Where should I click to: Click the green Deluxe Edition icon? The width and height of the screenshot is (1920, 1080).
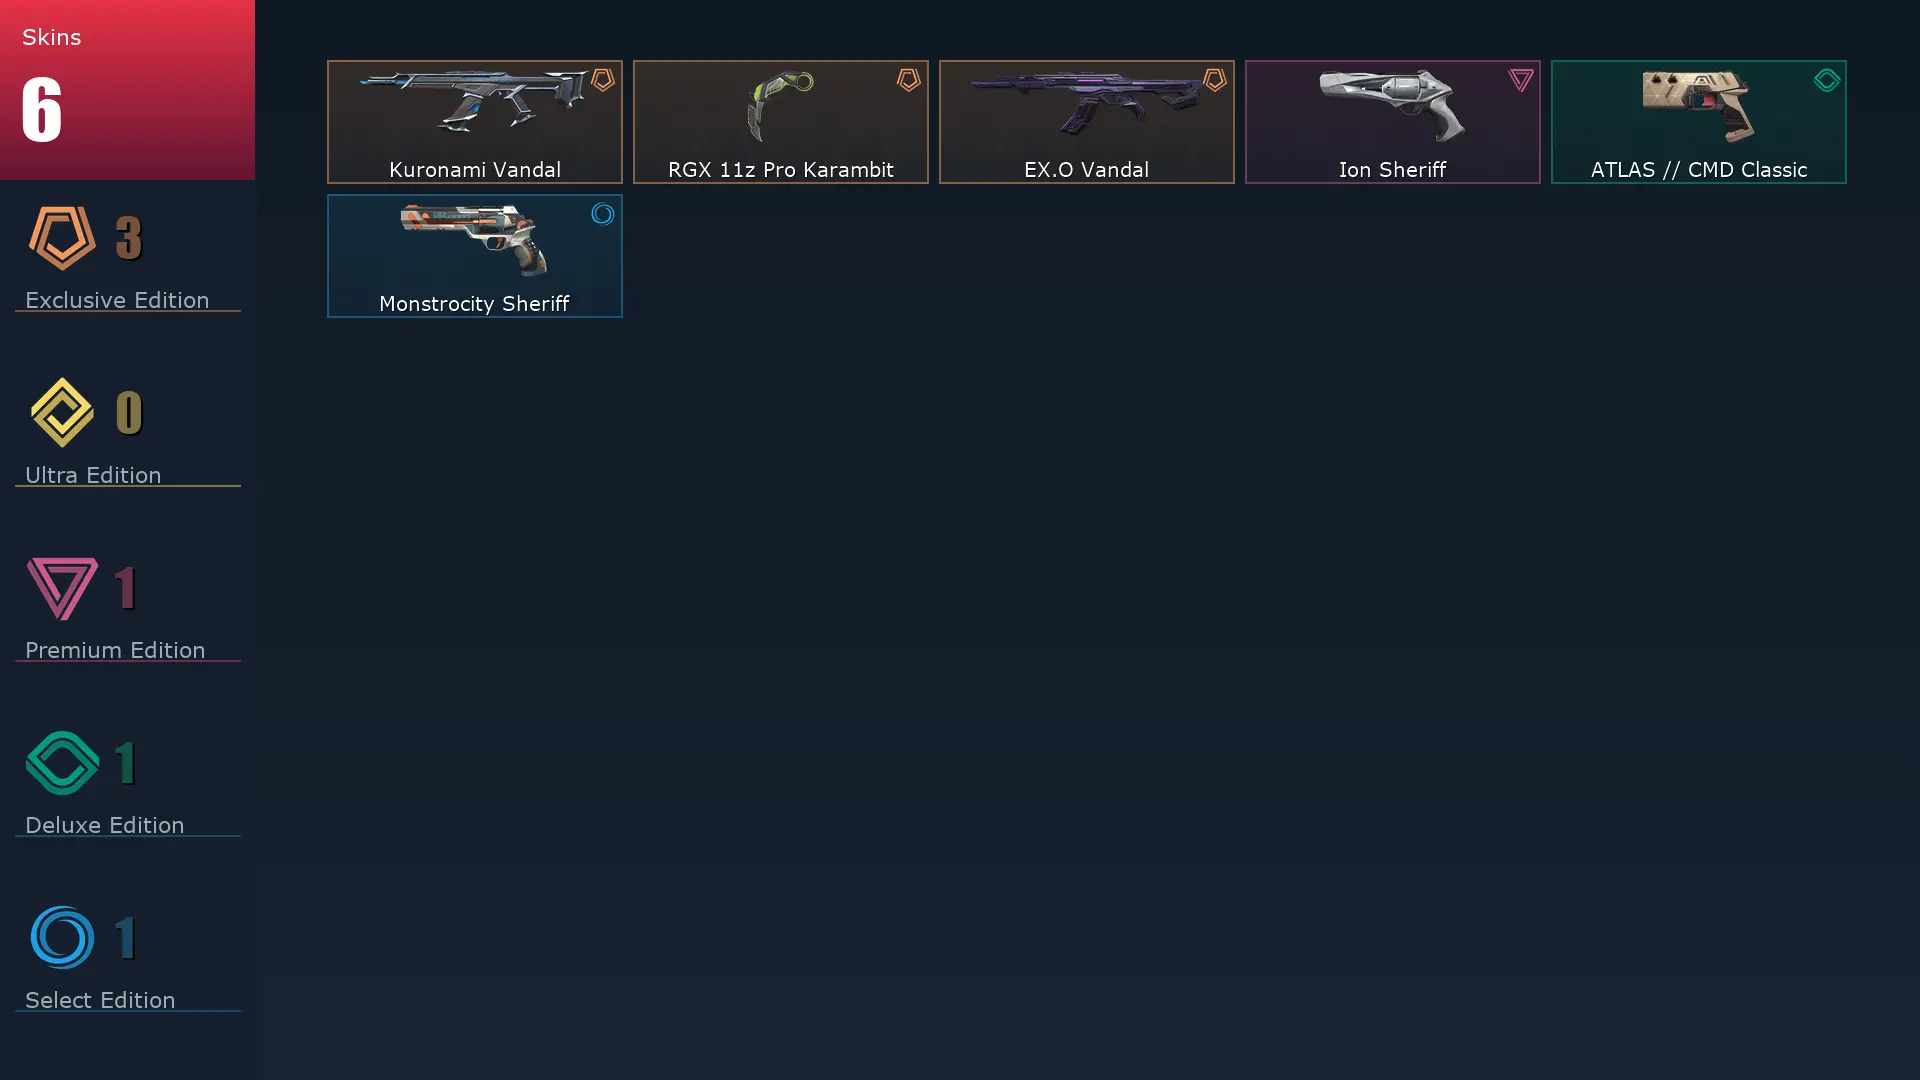tap(62, 763)
